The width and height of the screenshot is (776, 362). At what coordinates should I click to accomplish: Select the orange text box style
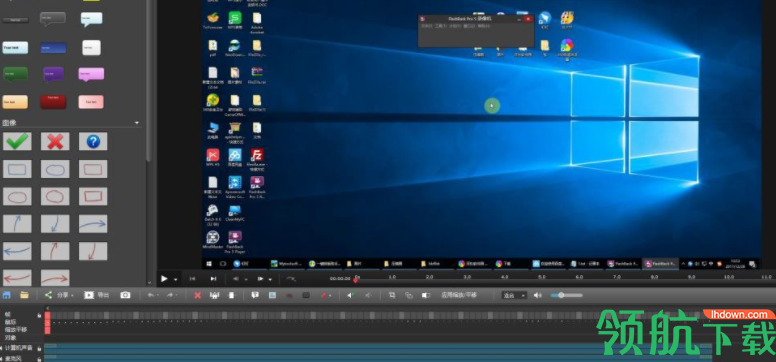[x=15, y=102]
